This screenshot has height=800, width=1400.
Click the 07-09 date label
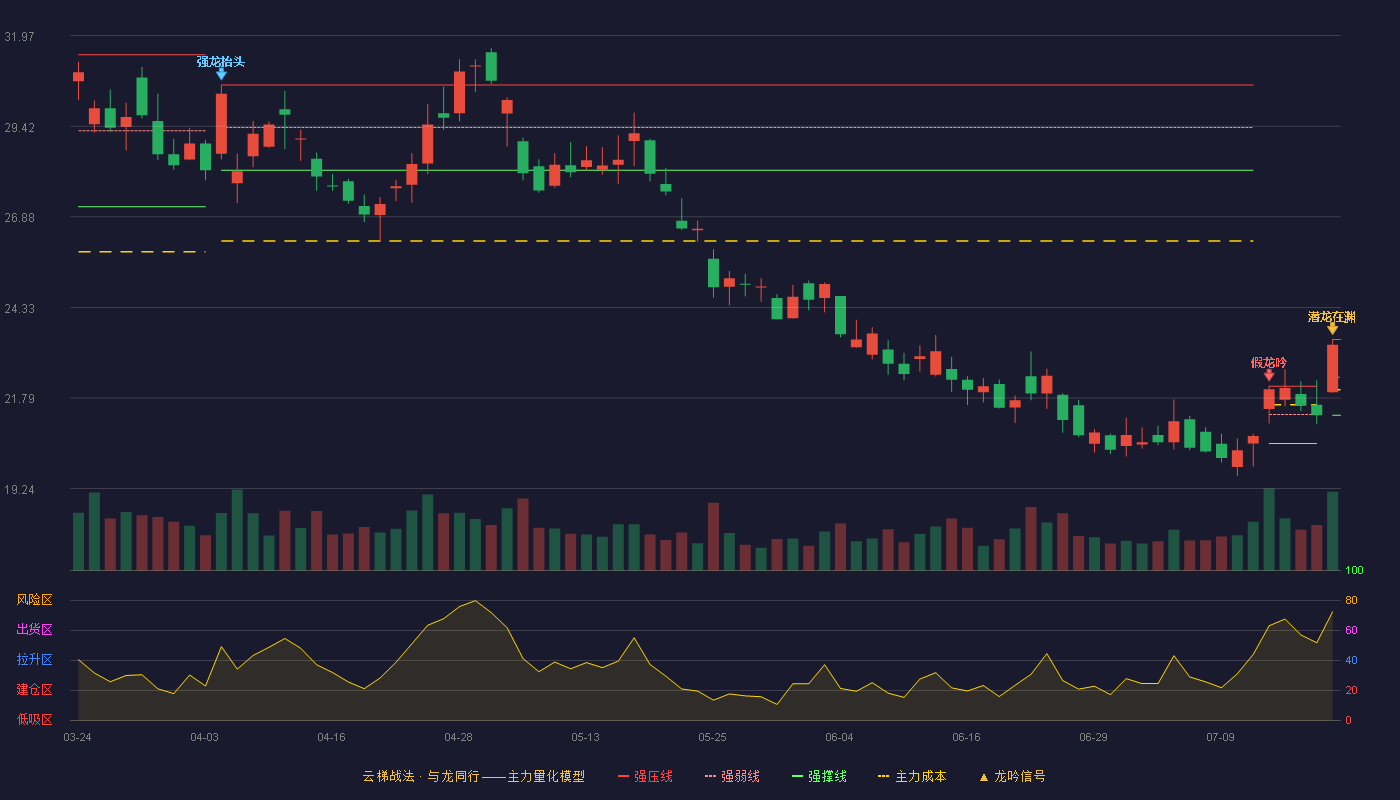tap(1220, 737)
